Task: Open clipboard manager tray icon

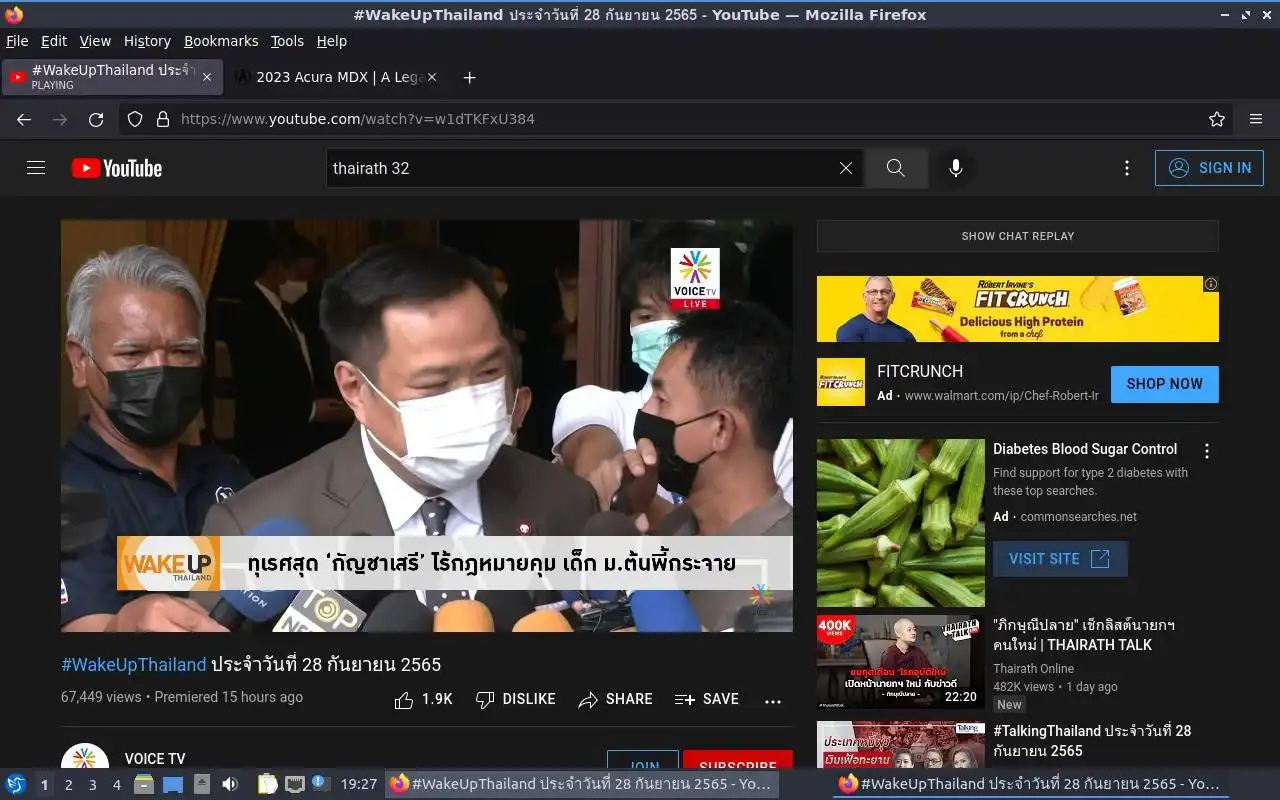Action: point(267,784)
